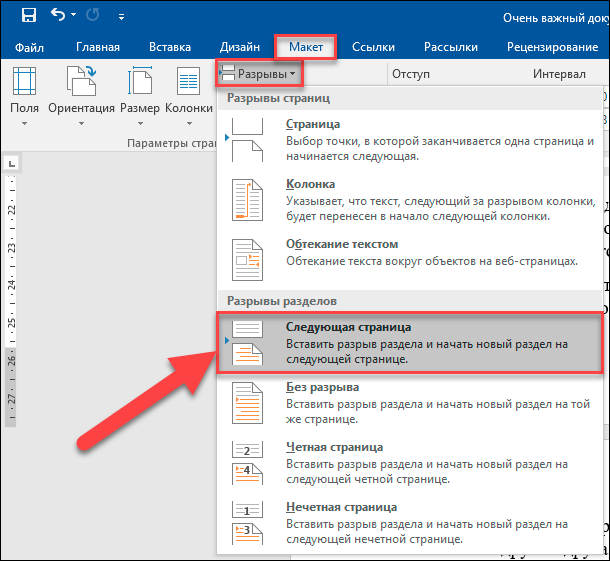The image size is (610, 561).
Task: Click the Размер page size icon
Action: pos(140,80)
